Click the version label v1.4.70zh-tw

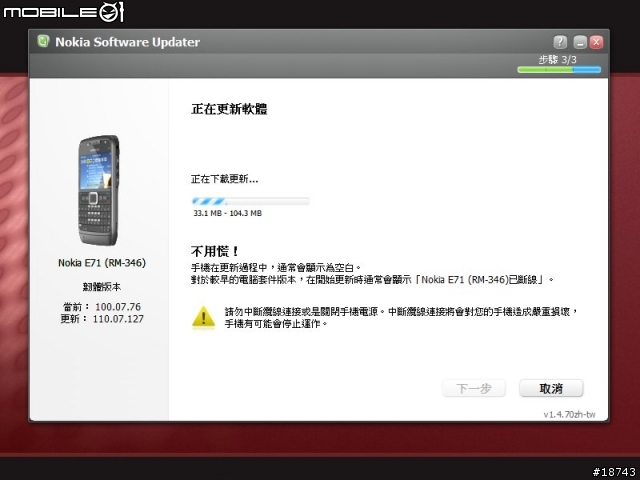569,414
